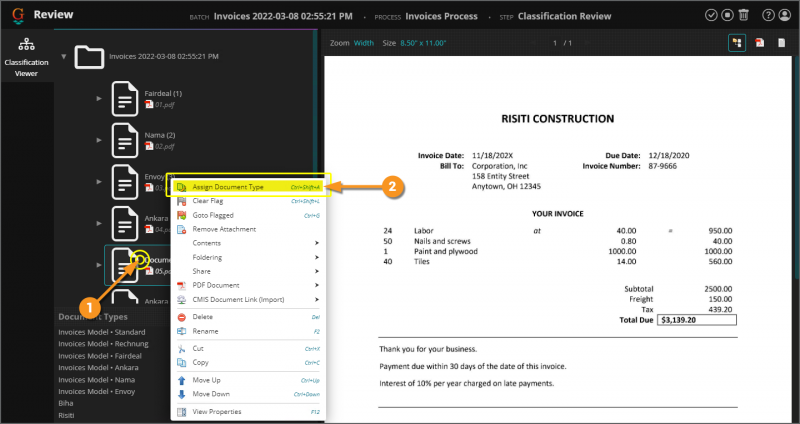Choose Clear Flag in context menu
Image resolution: width=800 pixels, height=424 pixels.
pos(249,201)
